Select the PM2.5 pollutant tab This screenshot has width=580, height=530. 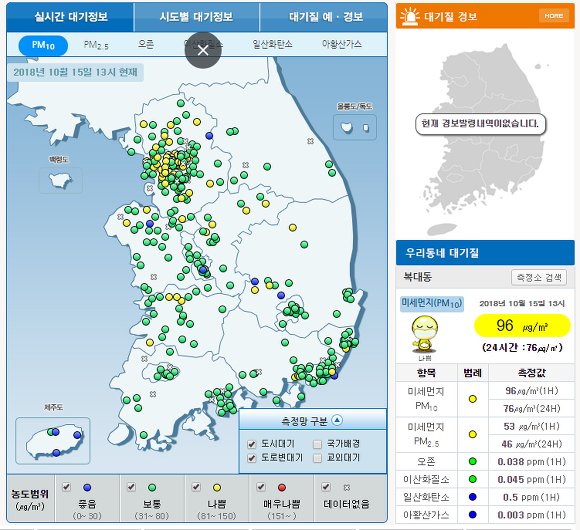coord(96,45)
